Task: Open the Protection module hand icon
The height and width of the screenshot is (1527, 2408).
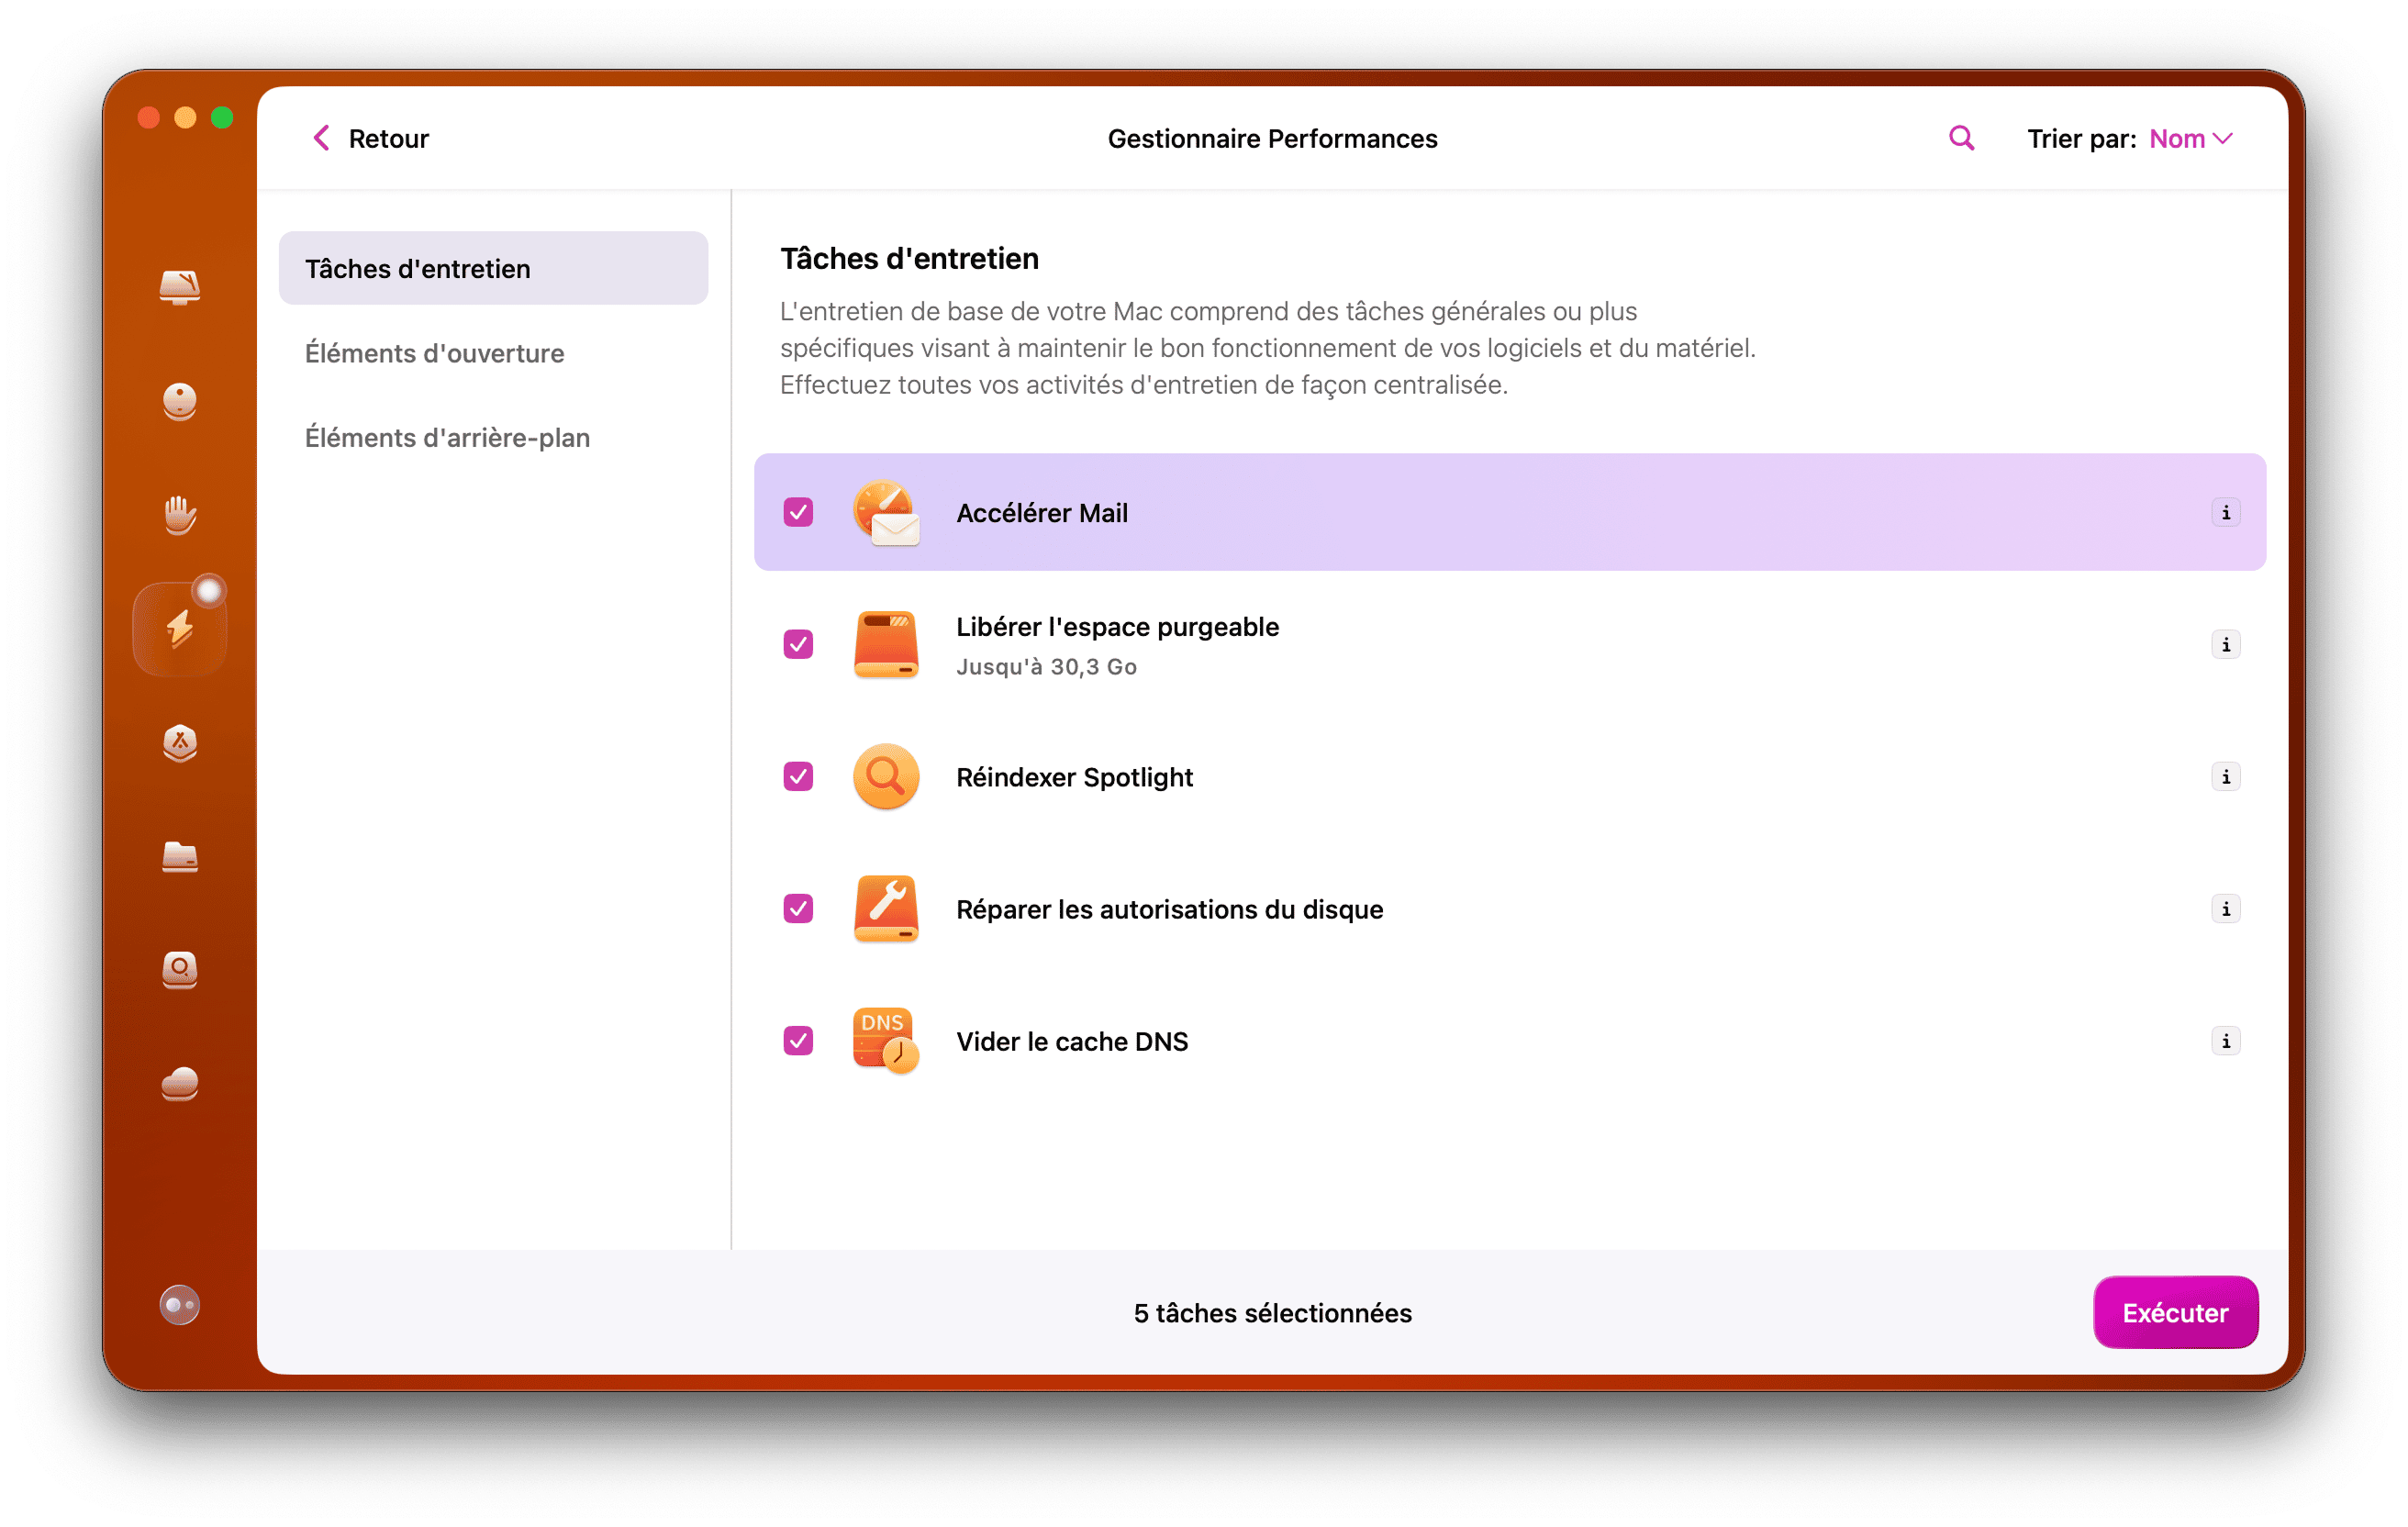Action: pos(180,515)
